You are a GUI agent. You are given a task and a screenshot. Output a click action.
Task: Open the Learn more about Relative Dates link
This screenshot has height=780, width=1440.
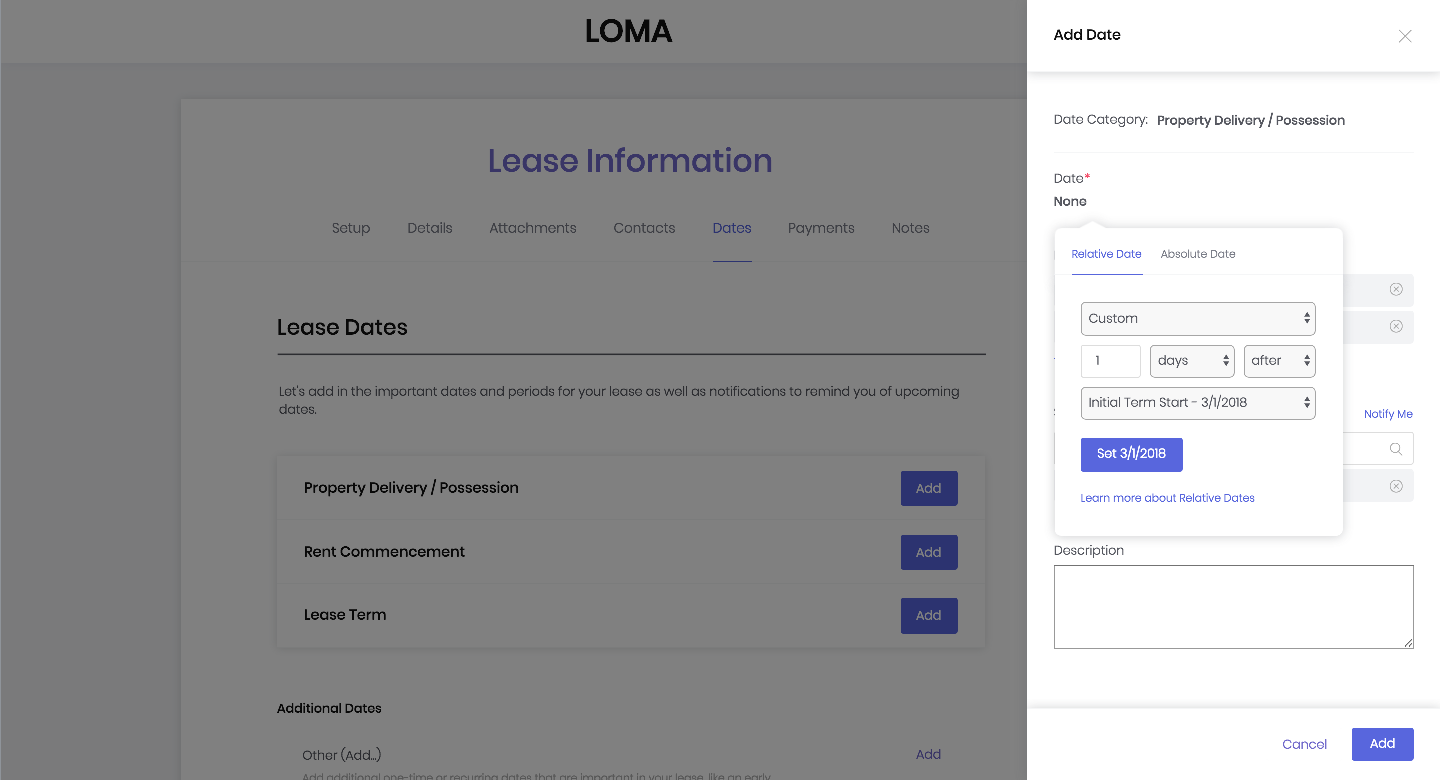(x=1167, y=497)
